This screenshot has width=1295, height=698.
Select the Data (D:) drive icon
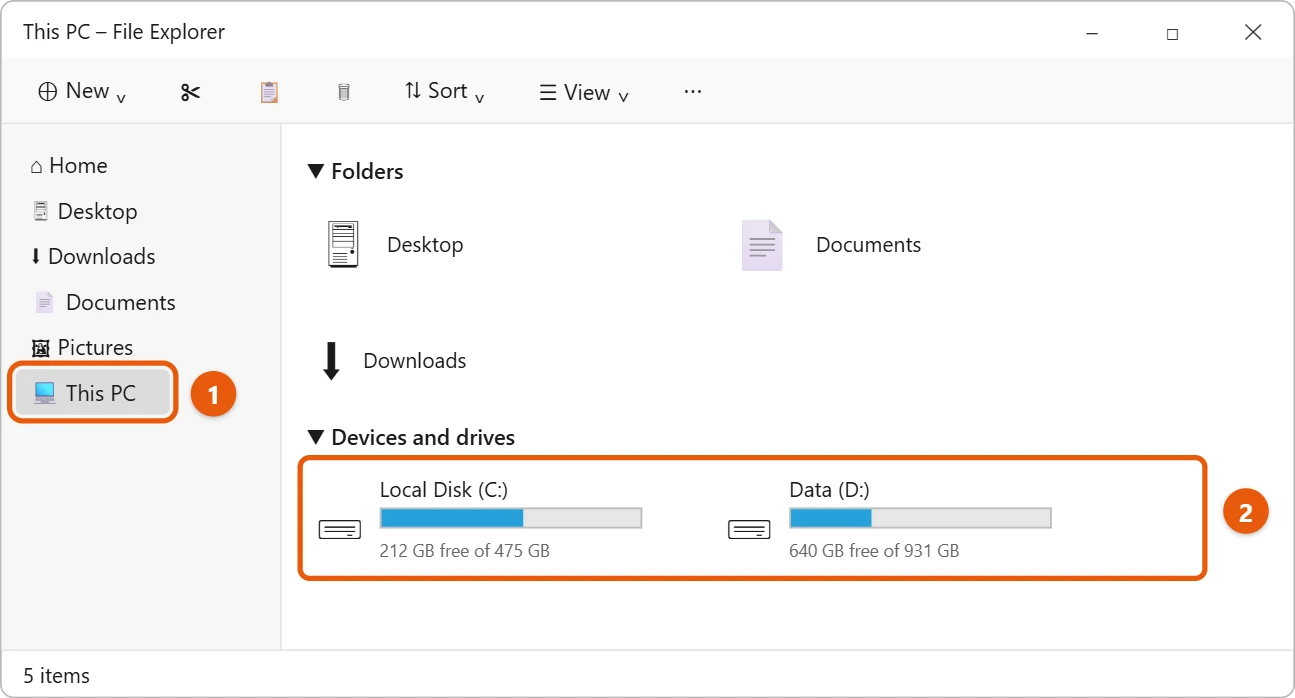click(749, 530)
